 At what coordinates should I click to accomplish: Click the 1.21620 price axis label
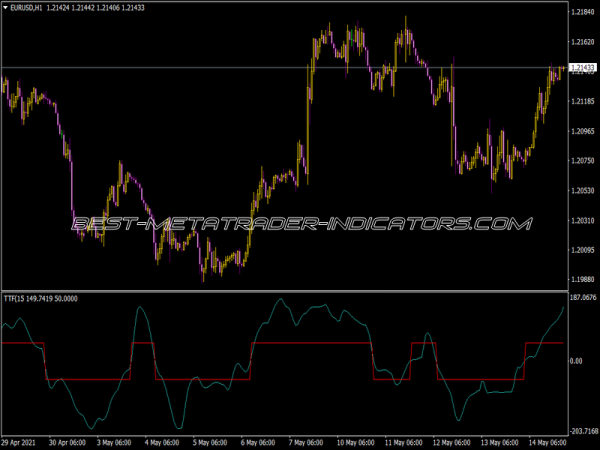[x=581, y=42]
